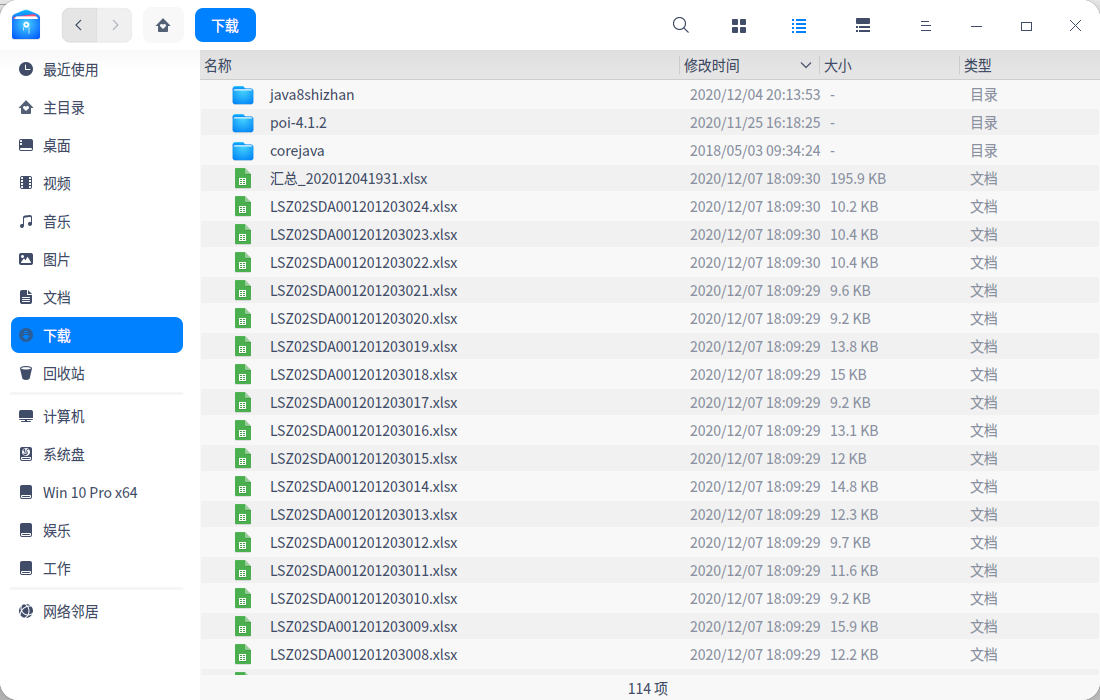The height and width of the screenshot is (700, 1100).
Task: Open 系统盘 in the sidebar
Action: pyautogui.click(x=97, y=455)
